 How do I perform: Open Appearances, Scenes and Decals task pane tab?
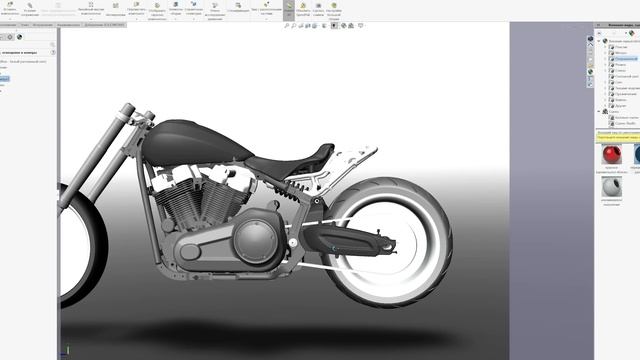click(590, 72)
